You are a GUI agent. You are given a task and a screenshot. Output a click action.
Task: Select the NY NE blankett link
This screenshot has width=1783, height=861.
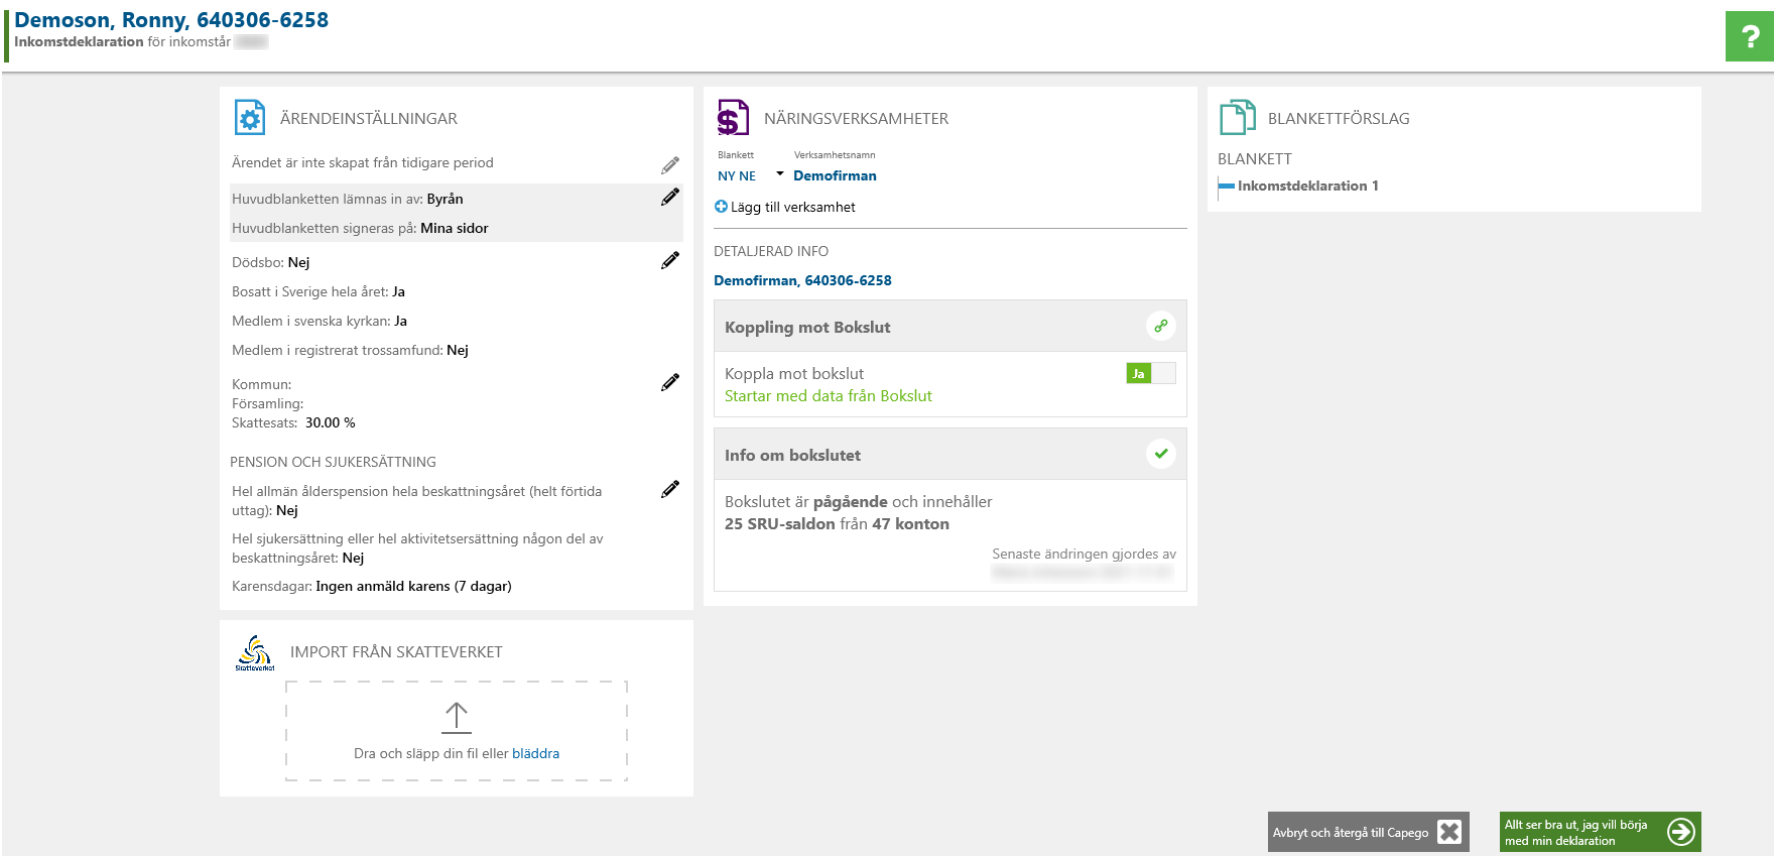737,176
